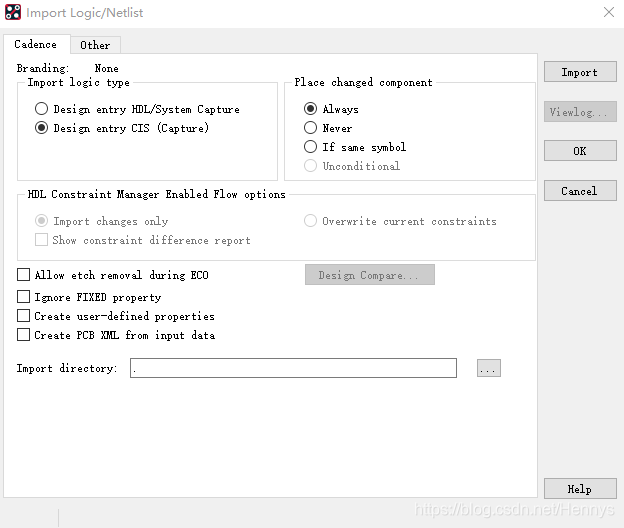Select Design entry HDL/System Capture option

[x=41, y=109]
